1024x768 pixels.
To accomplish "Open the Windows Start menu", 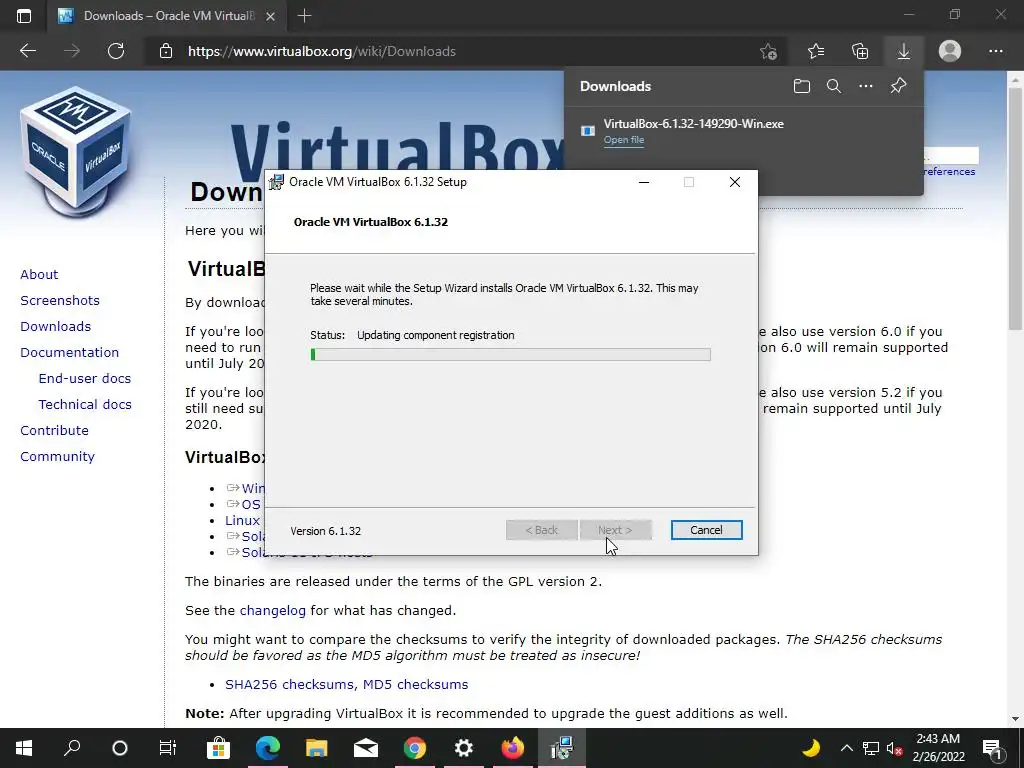I will pos(24,748).
